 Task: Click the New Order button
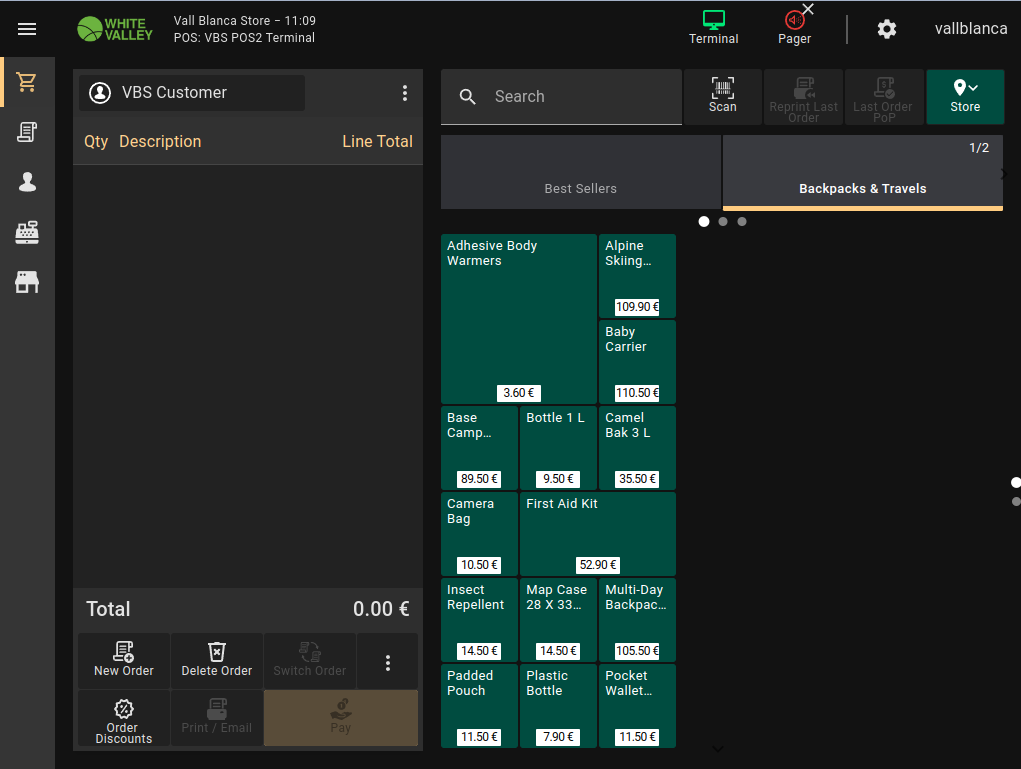pos(124,660)
